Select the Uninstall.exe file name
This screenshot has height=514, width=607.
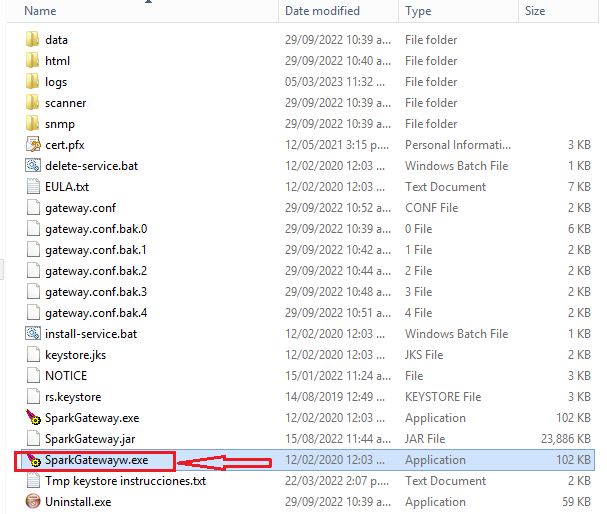(78, 502)
